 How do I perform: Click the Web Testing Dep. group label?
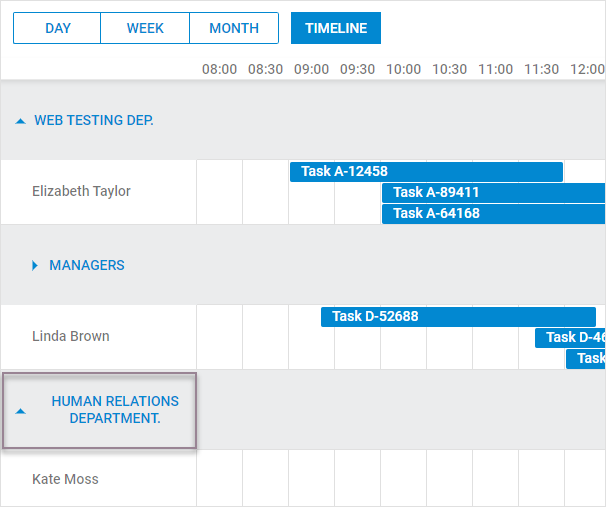pos(94,121)
